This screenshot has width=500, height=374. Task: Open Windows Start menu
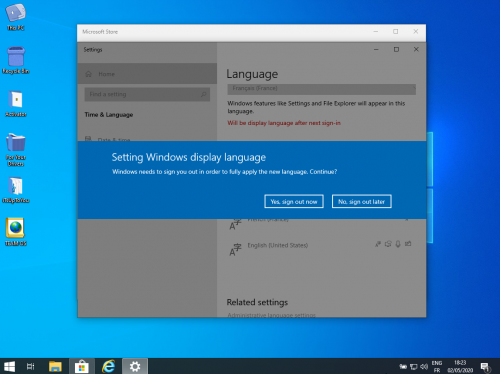9,366
